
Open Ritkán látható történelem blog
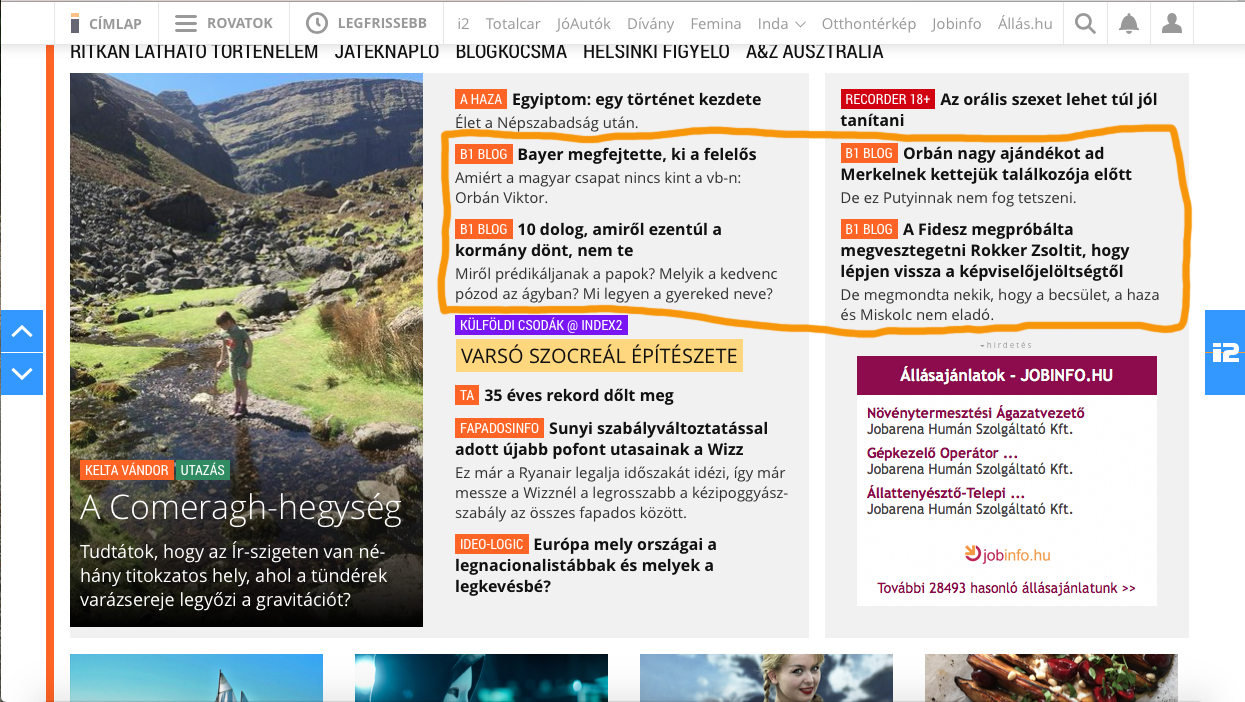coord(194,51)
